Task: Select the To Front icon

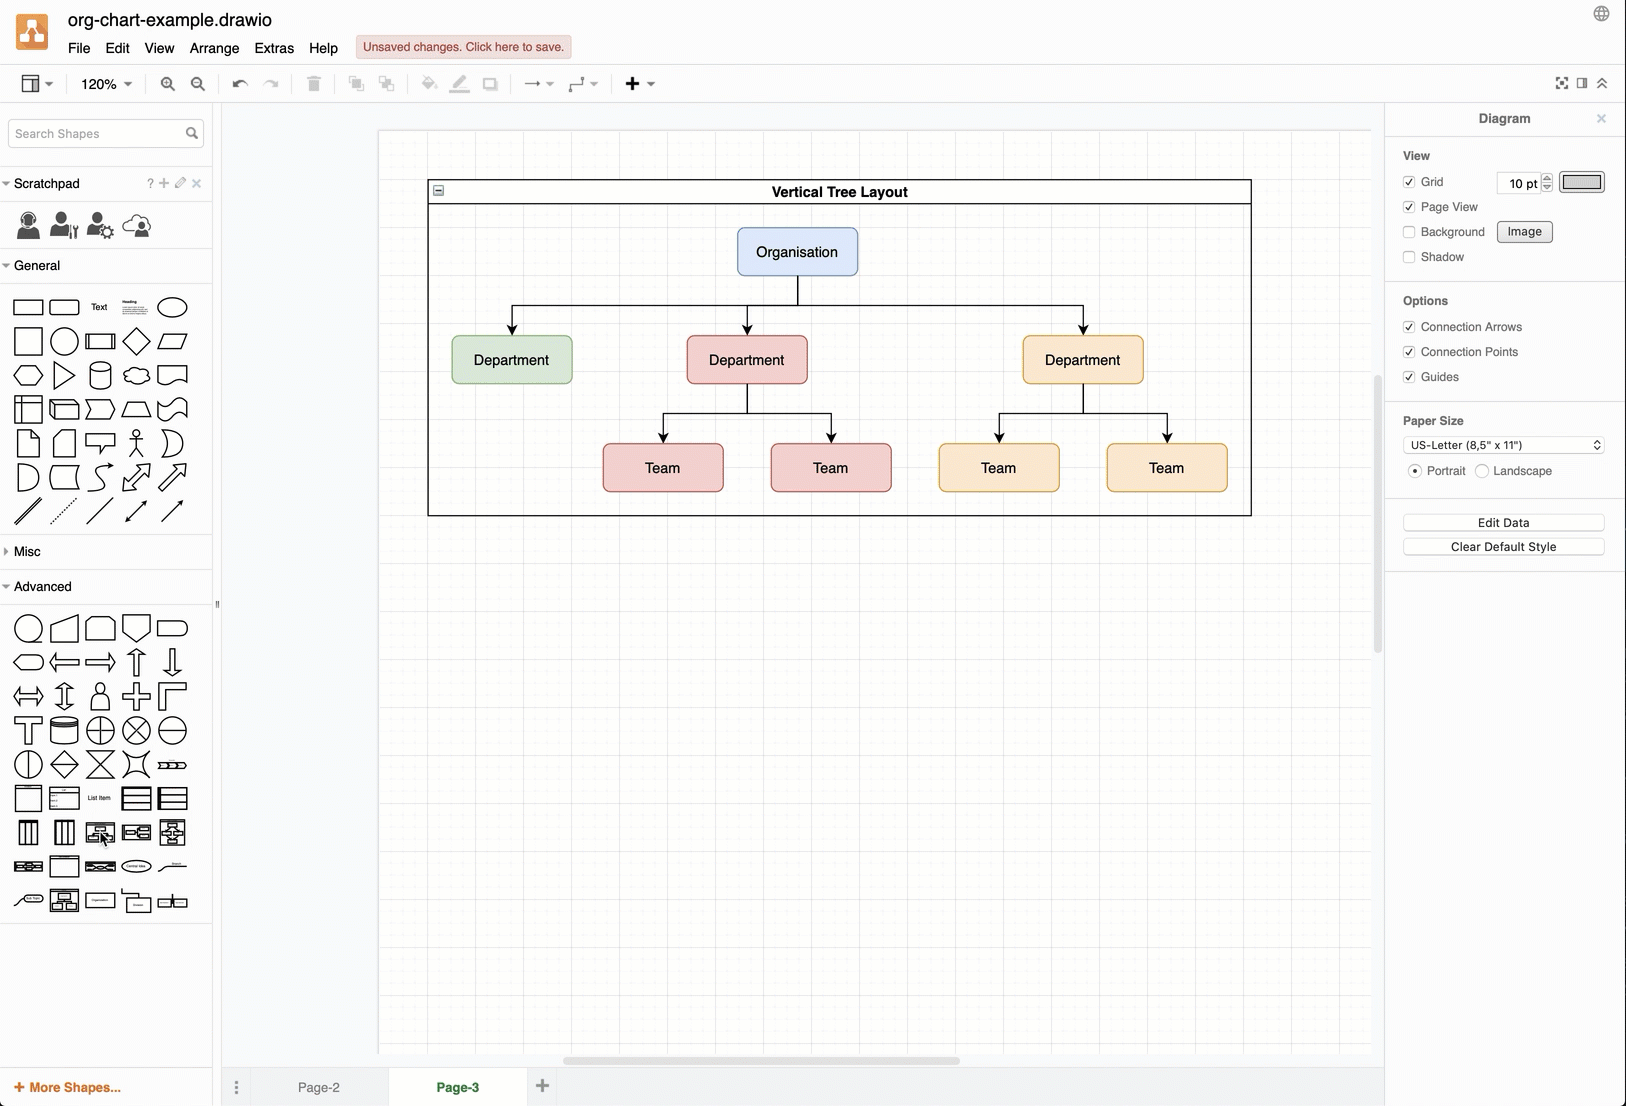Action: (x=355, y=84)
